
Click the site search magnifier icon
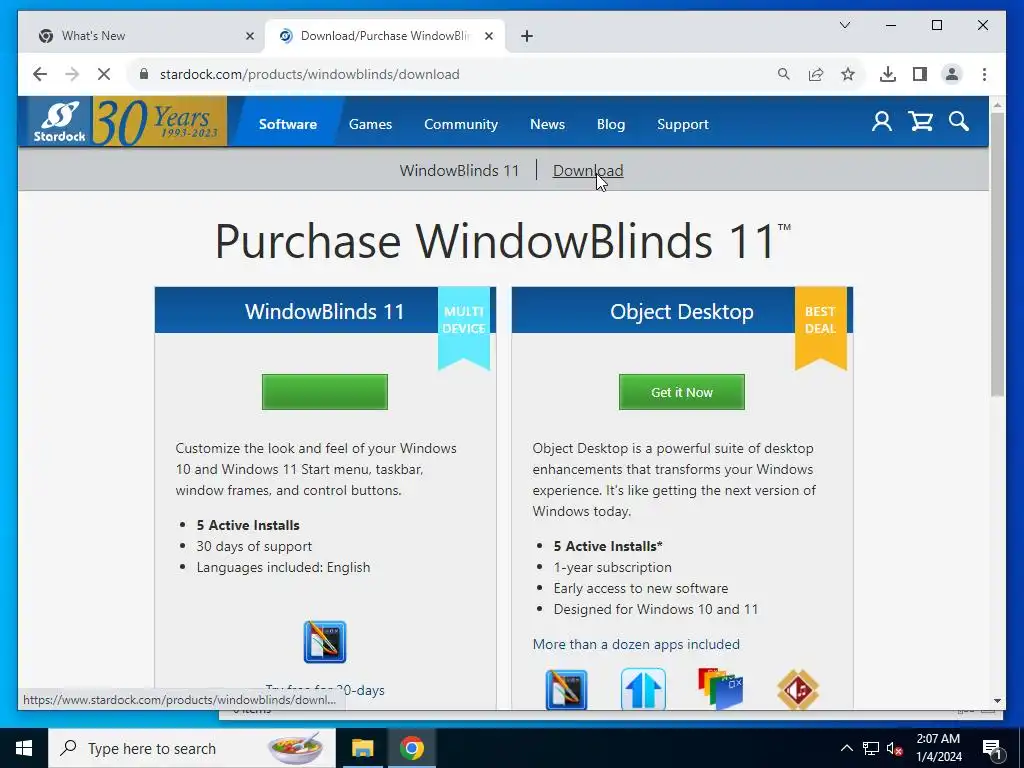pos(959,121)
